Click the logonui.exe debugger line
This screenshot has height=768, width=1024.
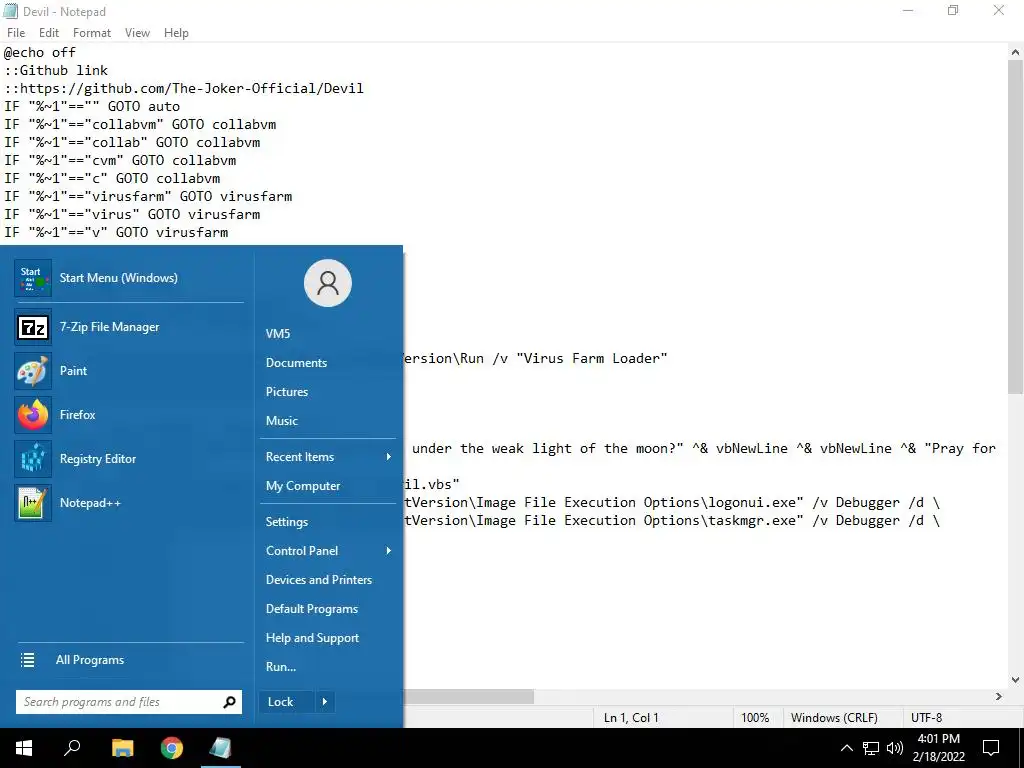(x=672, y=503)
